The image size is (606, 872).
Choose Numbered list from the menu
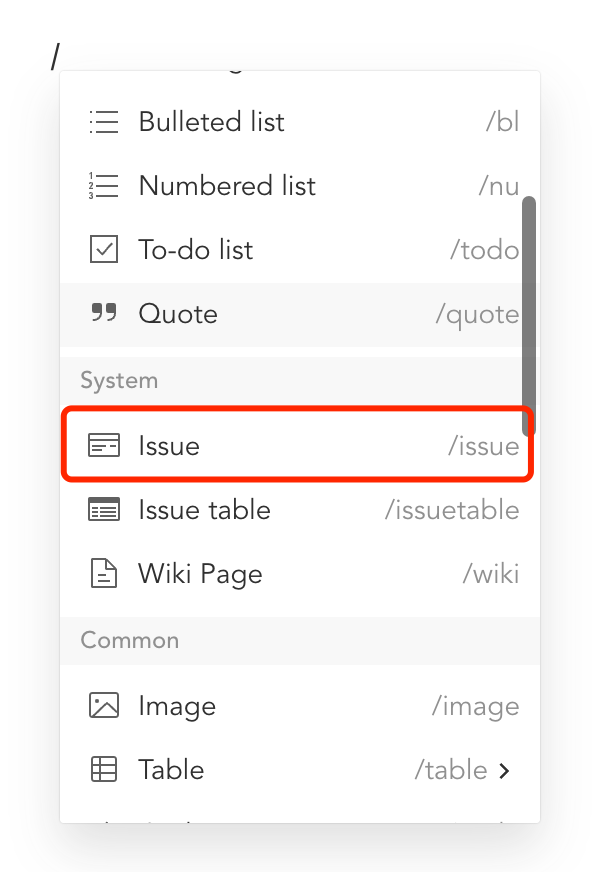click(x=300, y=186)
